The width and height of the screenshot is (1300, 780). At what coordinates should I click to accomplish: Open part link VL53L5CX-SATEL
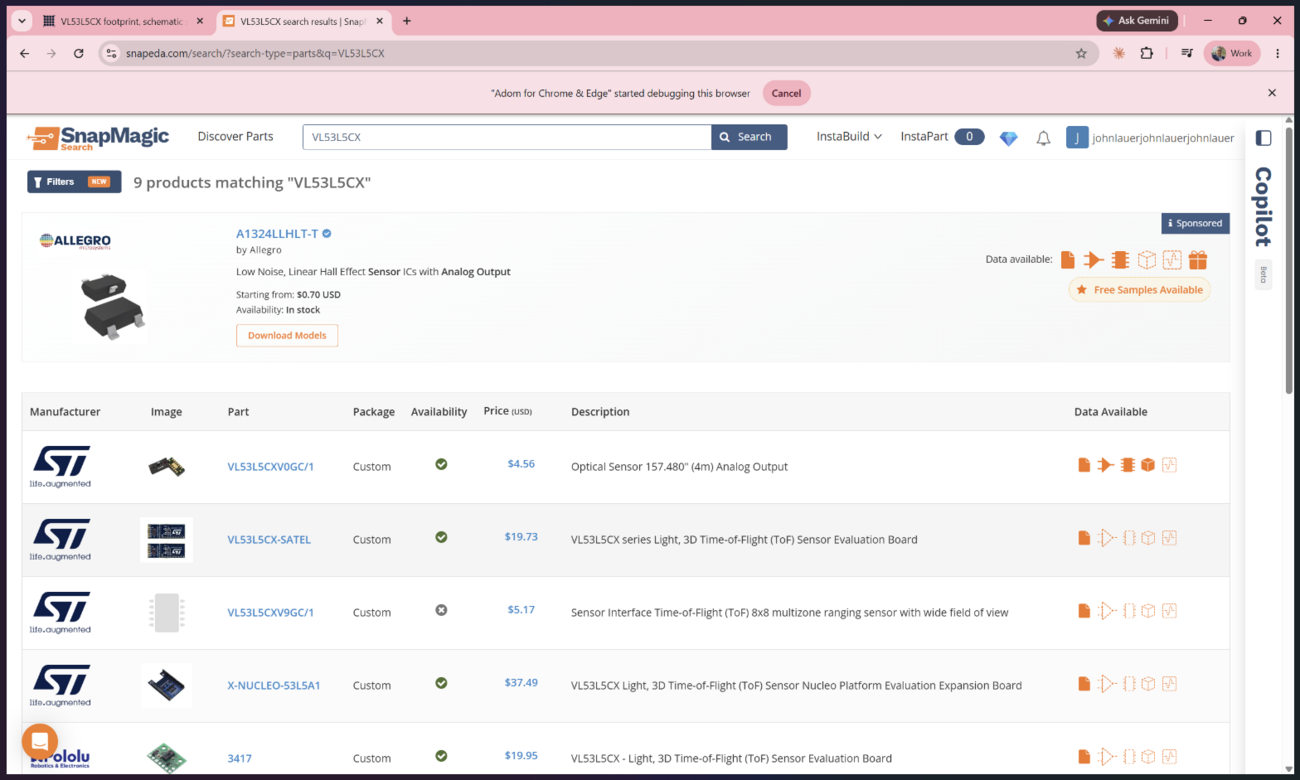[269, 539]
